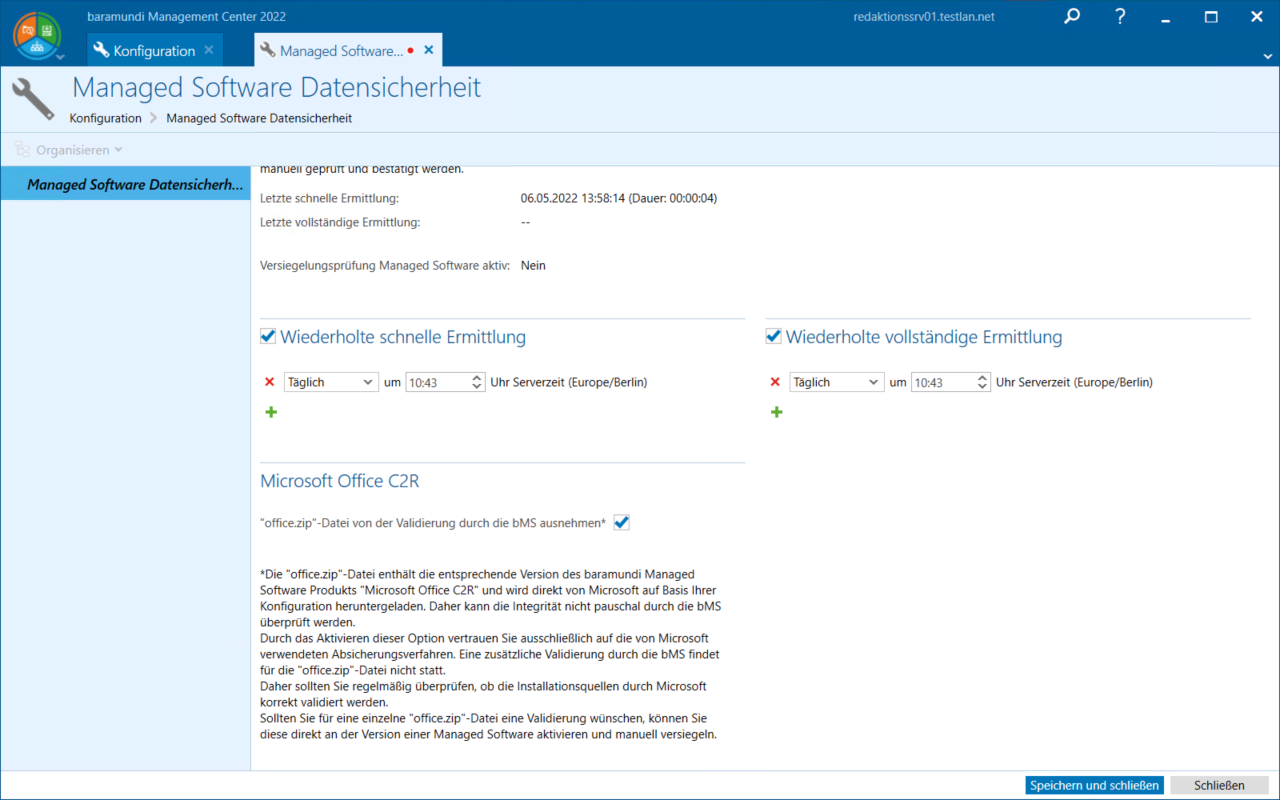Open the help question mark icon

click(x=1120, y=17)
